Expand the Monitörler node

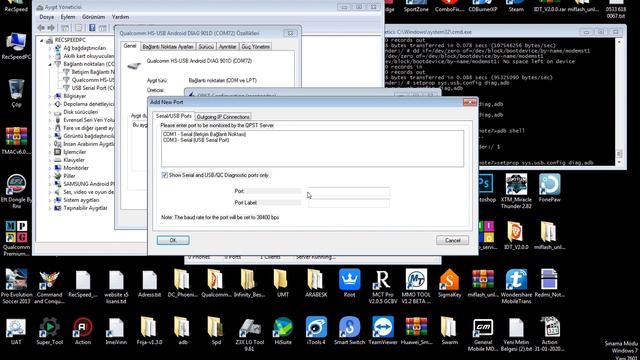[x=50, y=168]
